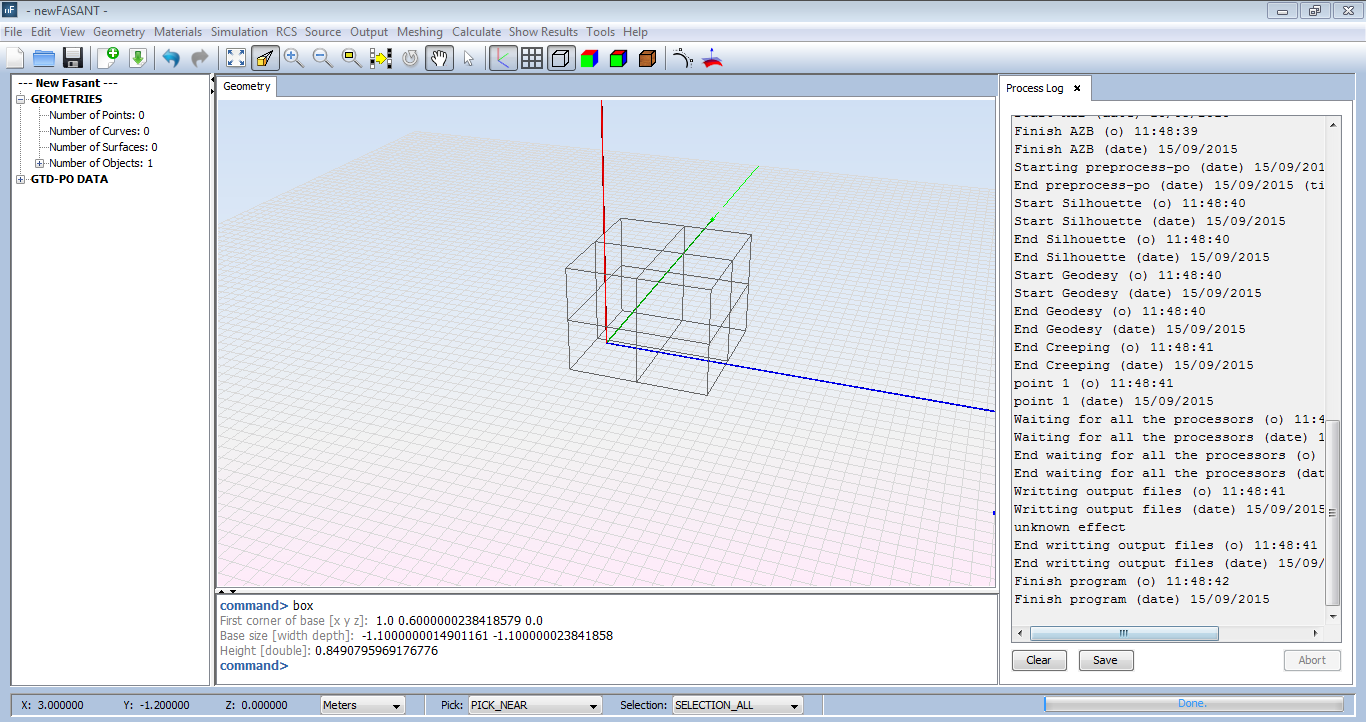Screen dimensions: 1366x722
Task: Open the PICK_NEAR pick mode dropdown
Action: 535,705
